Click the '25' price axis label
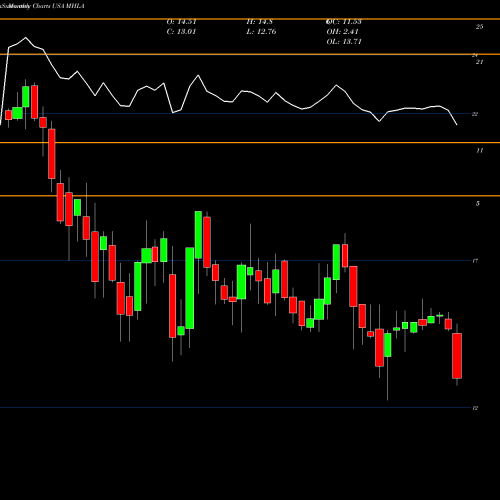This screenshot has height=500, width=500. pyautogui.click(x=479, y=27)
